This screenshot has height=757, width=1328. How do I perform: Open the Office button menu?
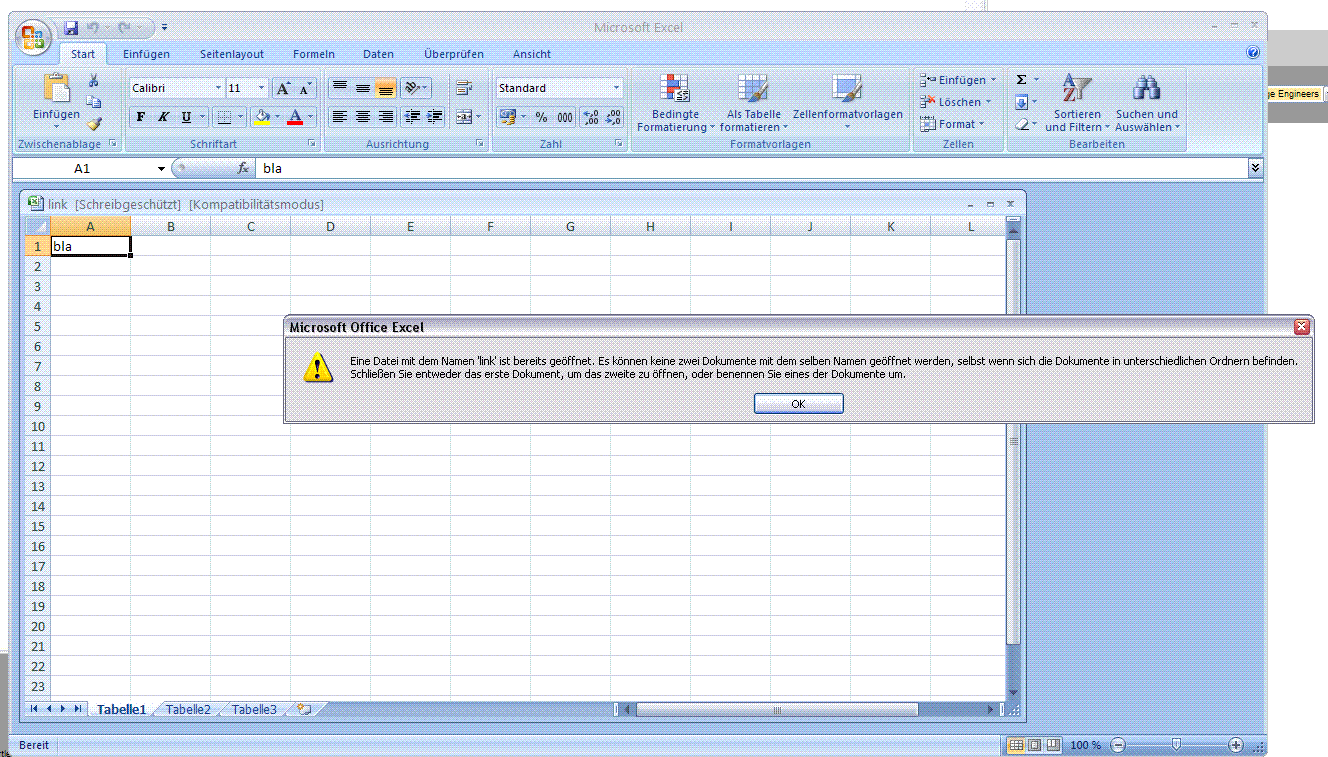click(33, 37)
